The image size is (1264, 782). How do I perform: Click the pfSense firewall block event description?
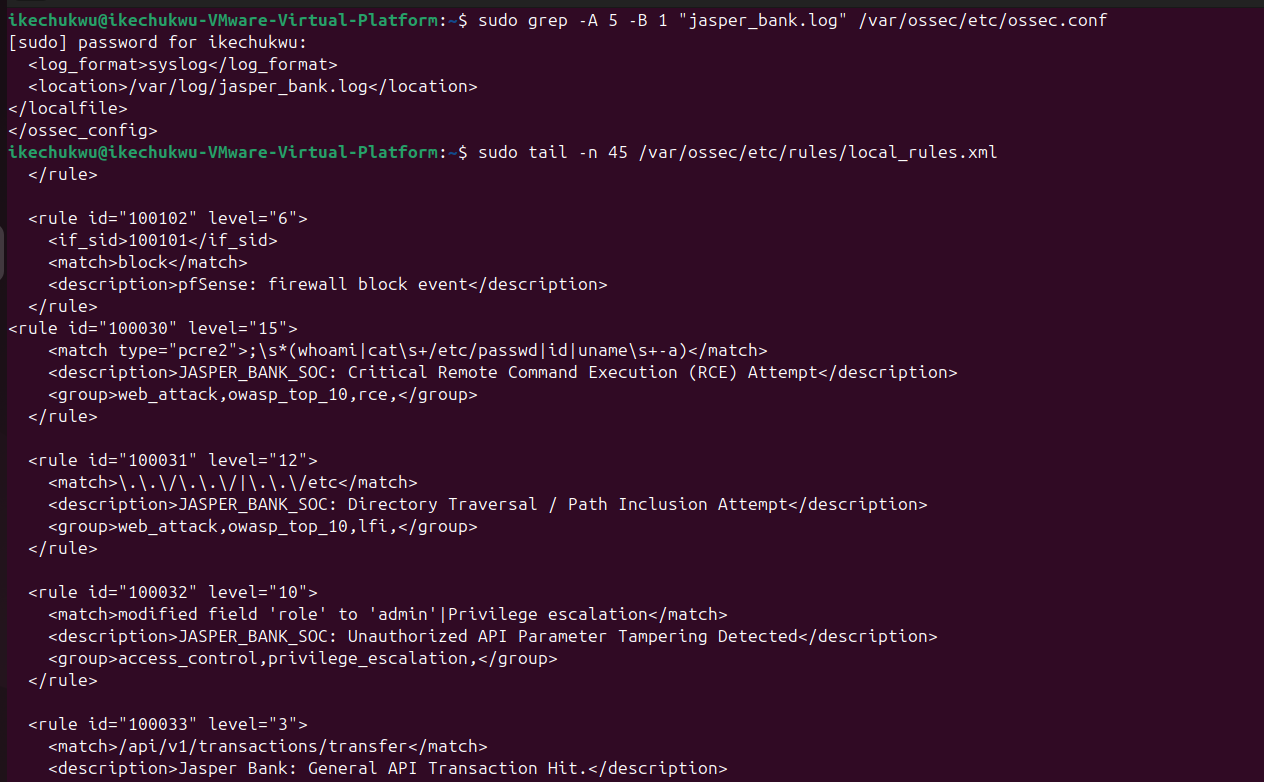tap(328, 284)
